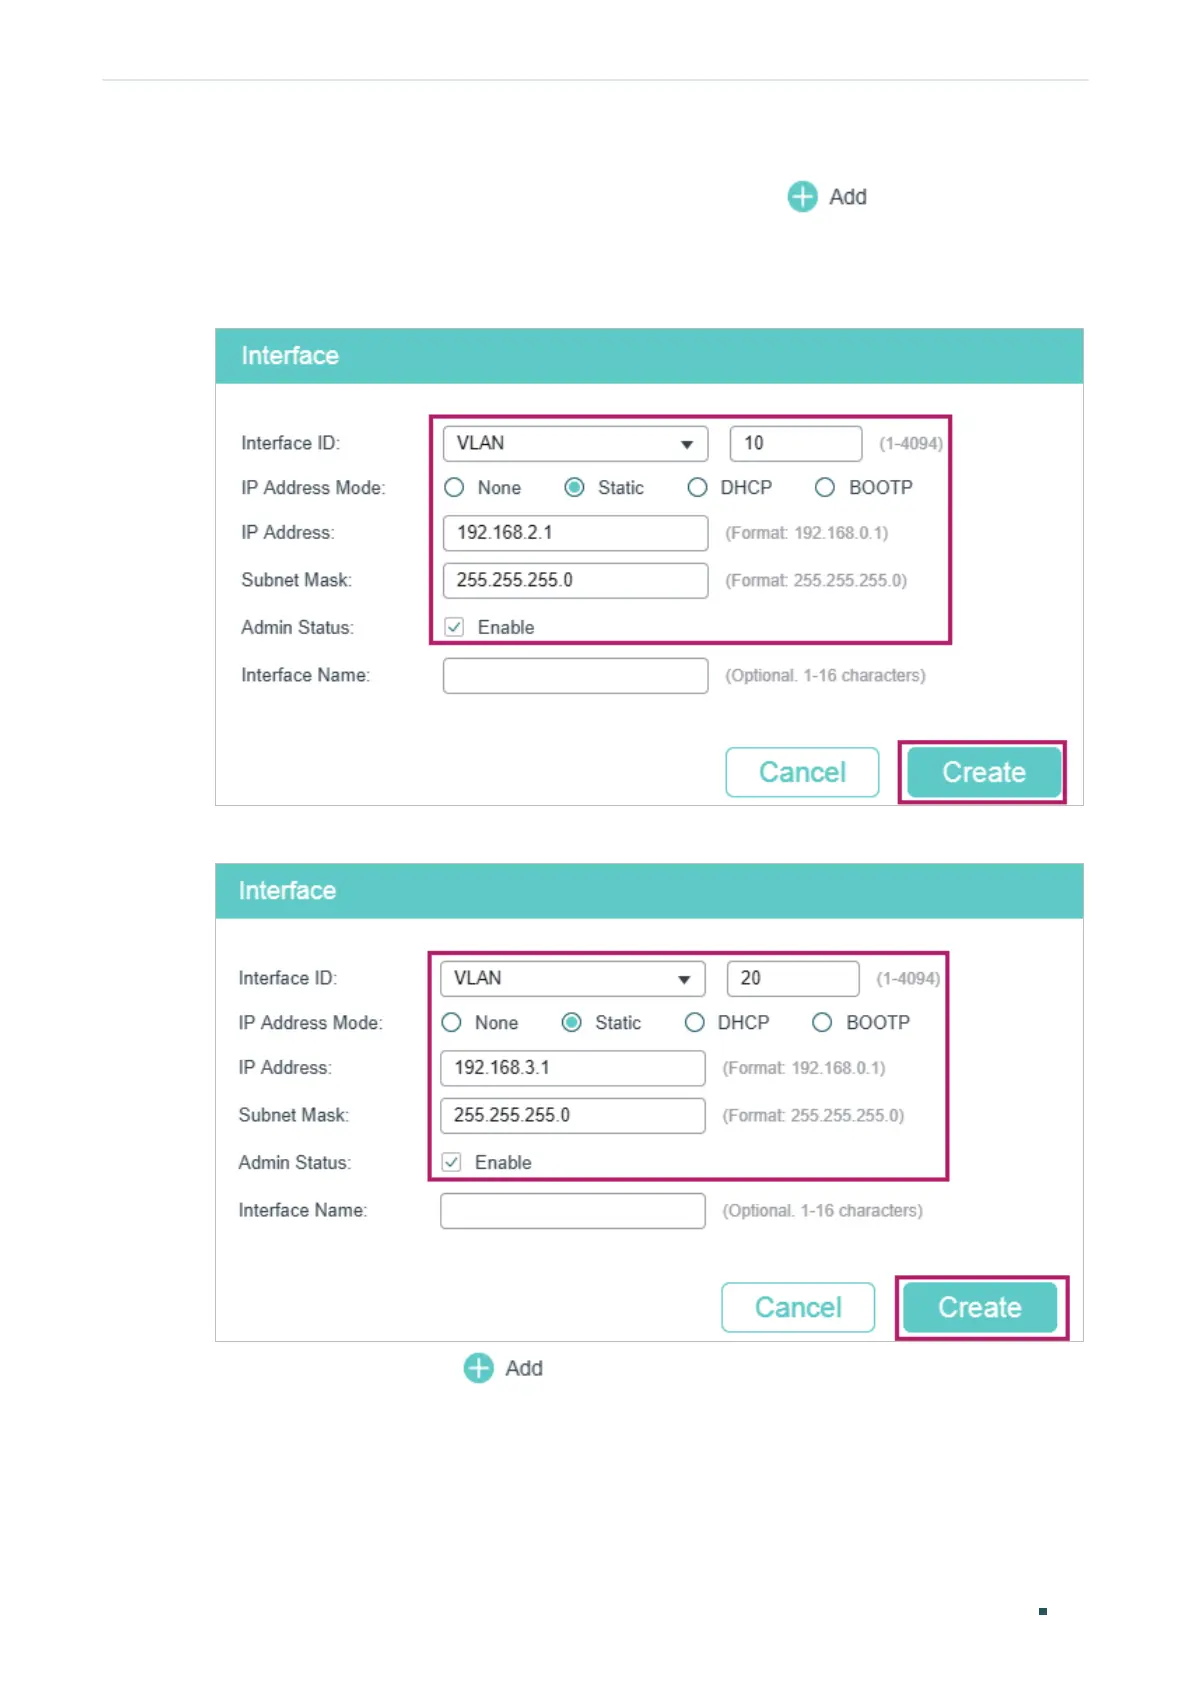
Task: Click the Subnet Mask field in the first form
Action: [x=575, y=580]
